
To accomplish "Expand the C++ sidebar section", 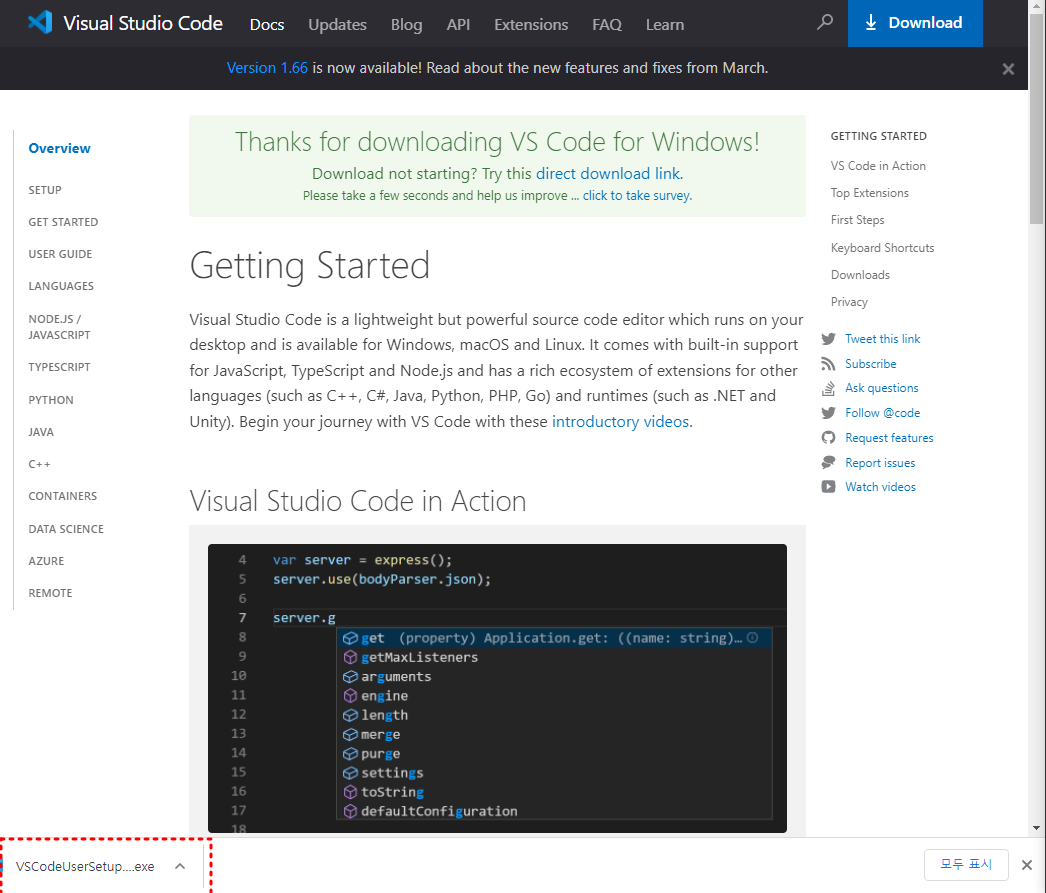I will 39,464.
